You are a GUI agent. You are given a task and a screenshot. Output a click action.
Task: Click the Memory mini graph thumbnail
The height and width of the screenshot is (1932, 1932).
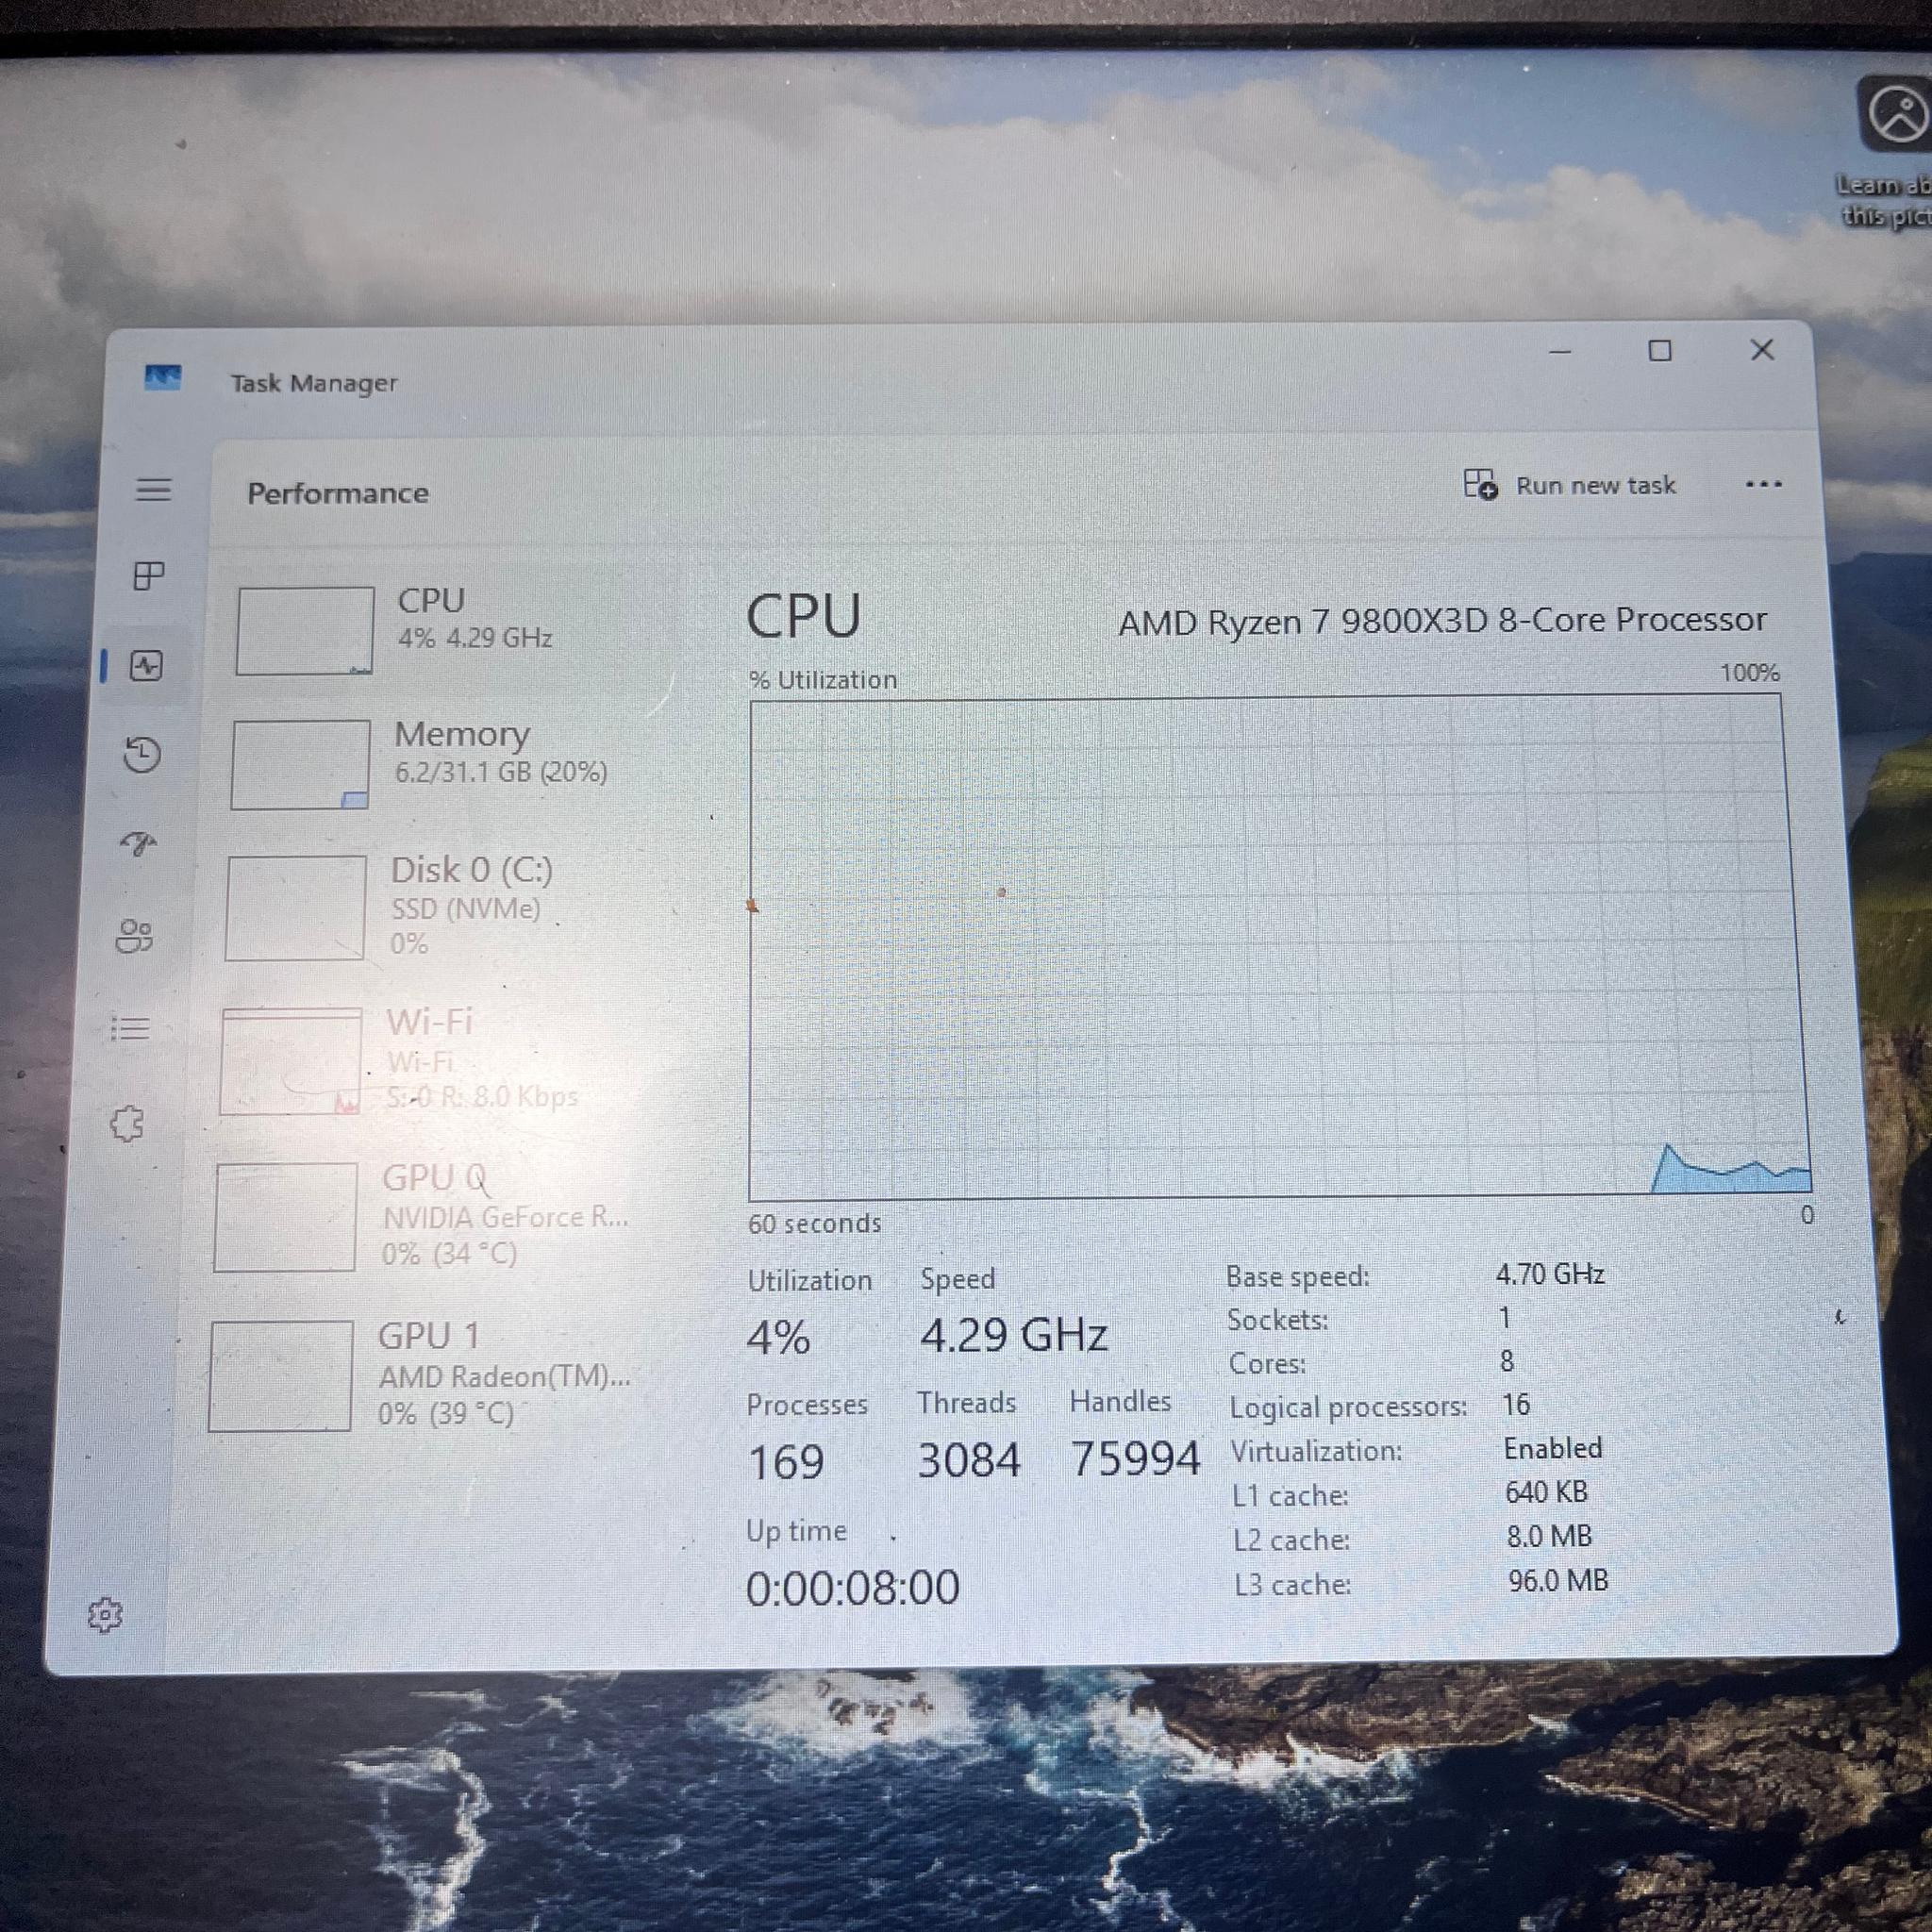[x=300, y=765]
